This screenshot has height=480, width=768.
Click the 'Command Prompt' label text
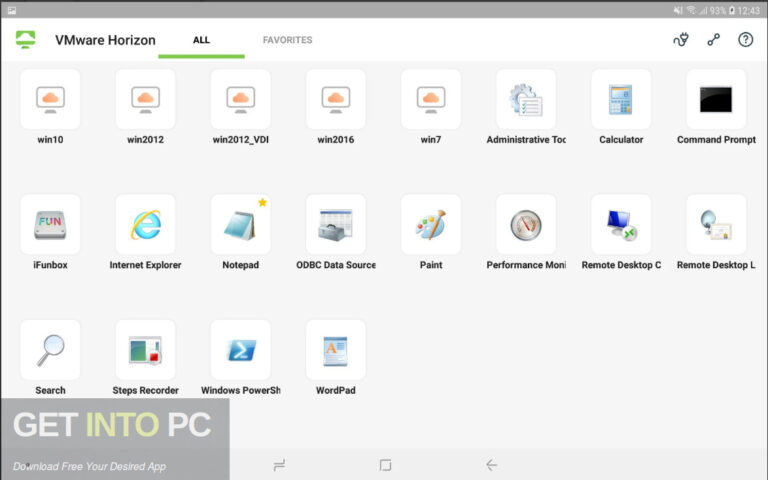point(716,140)
